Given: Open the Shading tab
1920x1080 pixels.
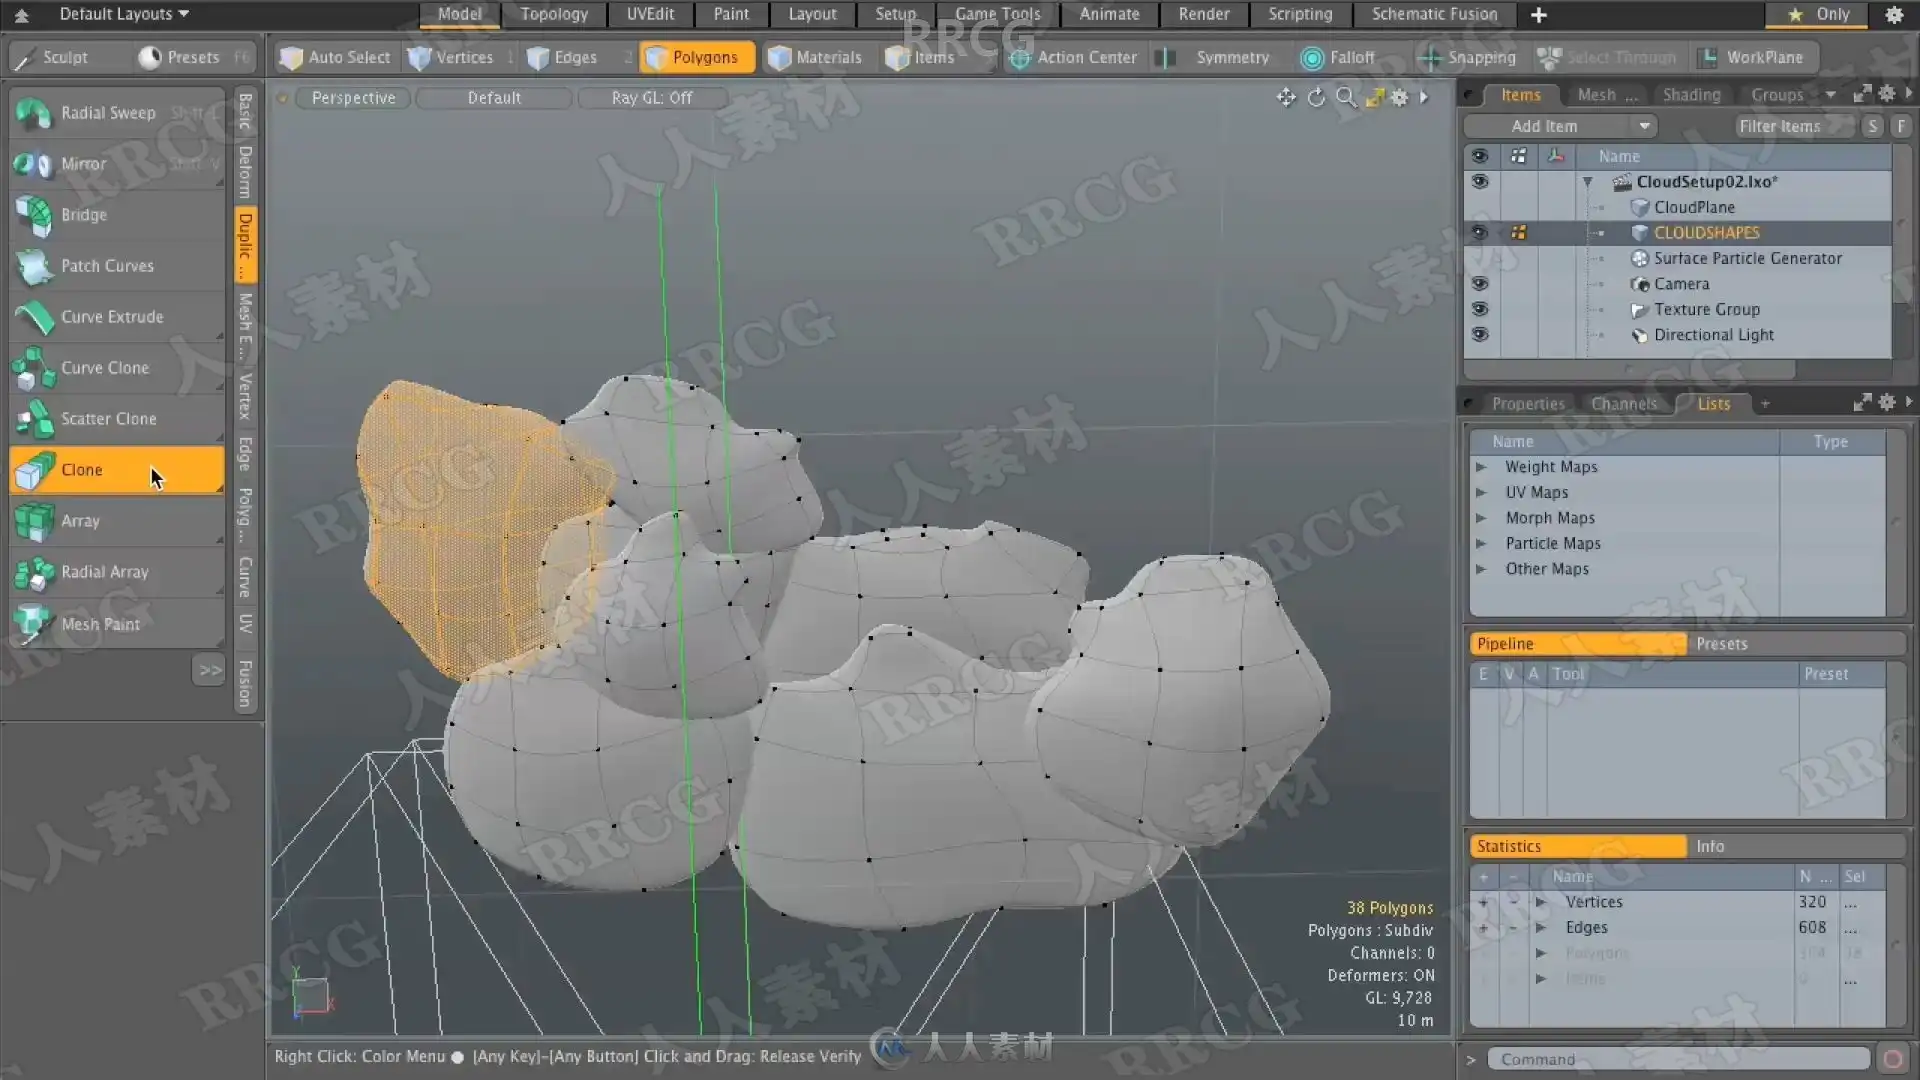Looking at the screenshot, I should (x=1691, y=95).
